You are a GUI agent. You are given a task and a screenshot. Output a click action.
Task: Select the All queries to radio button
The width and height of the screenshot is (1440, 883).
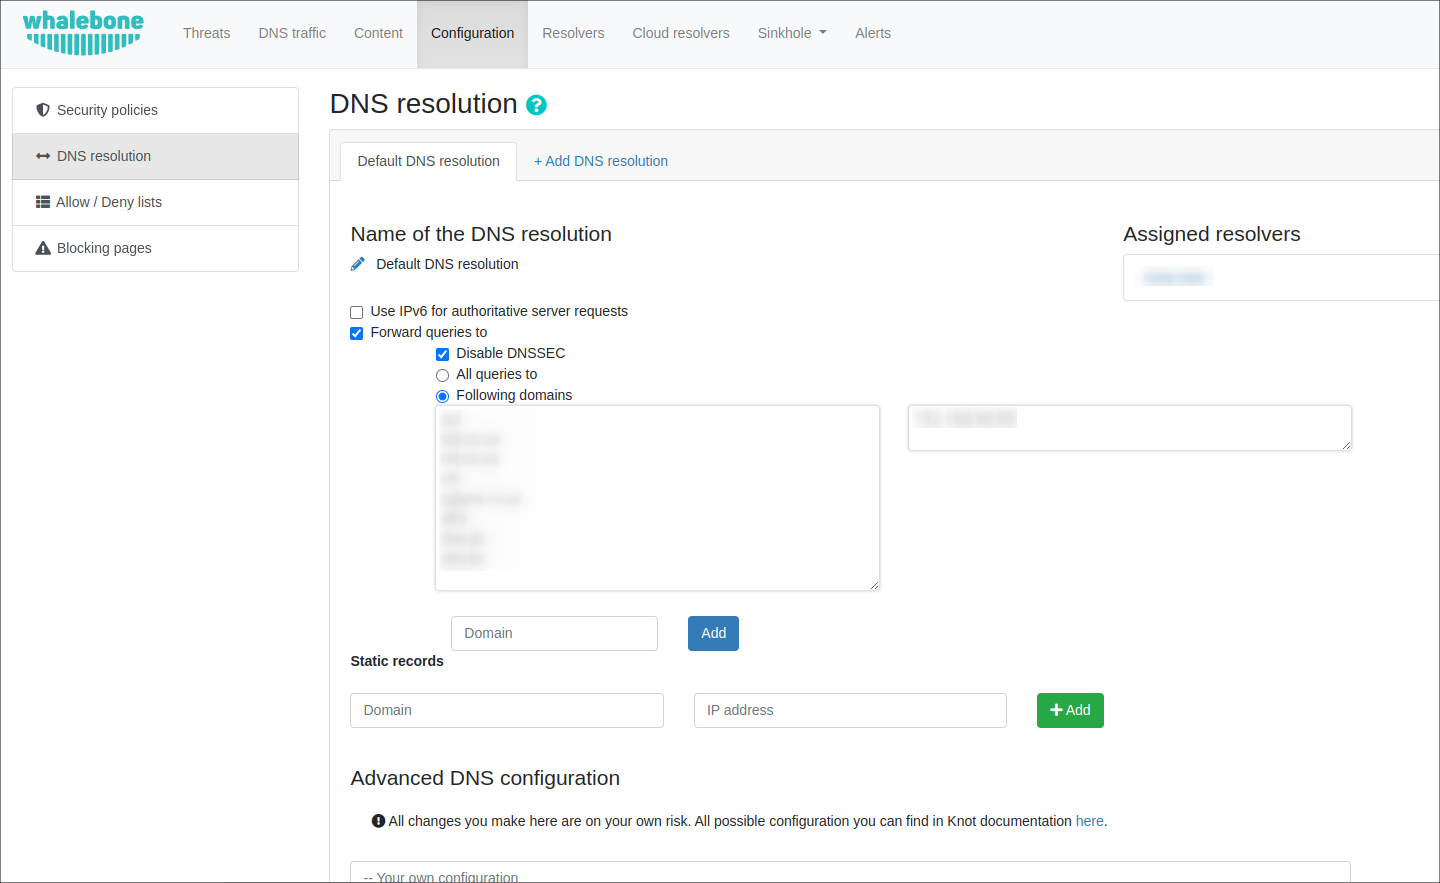click(442, 375)
